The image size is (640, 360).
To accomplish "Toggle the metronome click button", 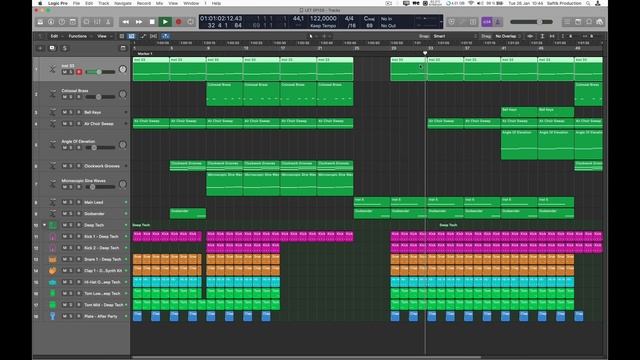I will 498,22.
